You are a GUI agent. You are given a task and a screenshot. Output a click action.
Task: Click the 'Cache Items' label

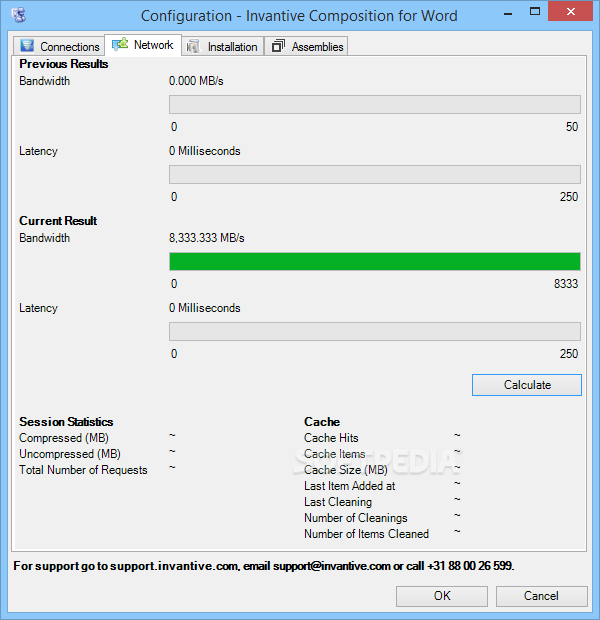pyautogui.click(x=335, y=454)
